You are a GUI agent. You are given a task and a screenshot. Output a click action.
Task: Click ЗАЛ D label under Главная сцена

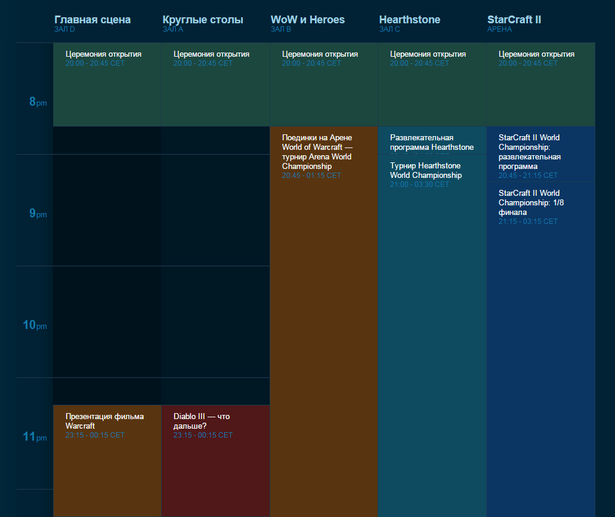tap(64, 29)
